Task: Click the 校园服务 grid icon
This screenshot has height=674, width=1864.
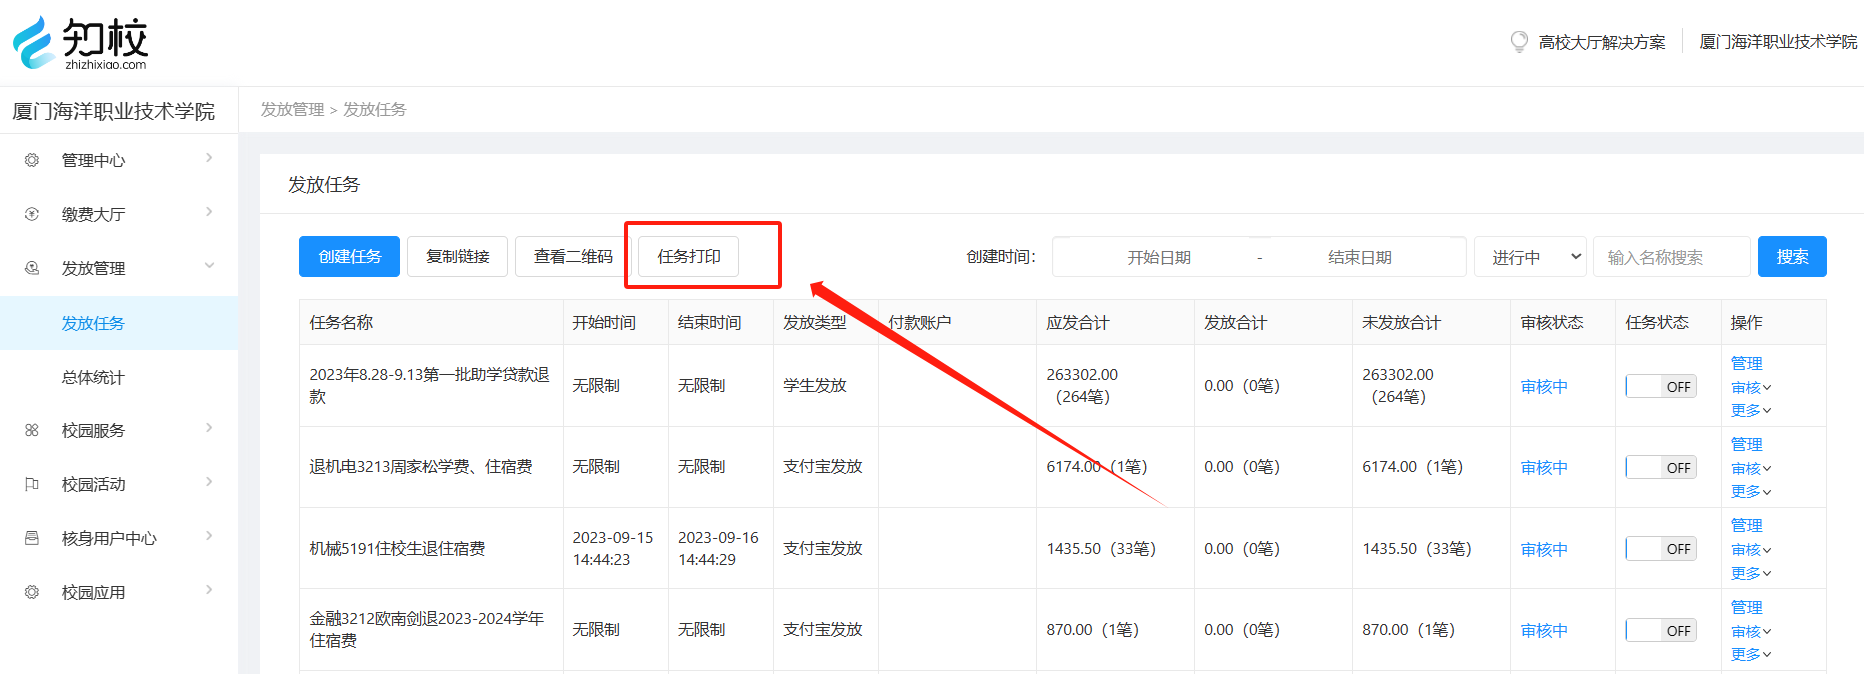Action: click(32, 430)
